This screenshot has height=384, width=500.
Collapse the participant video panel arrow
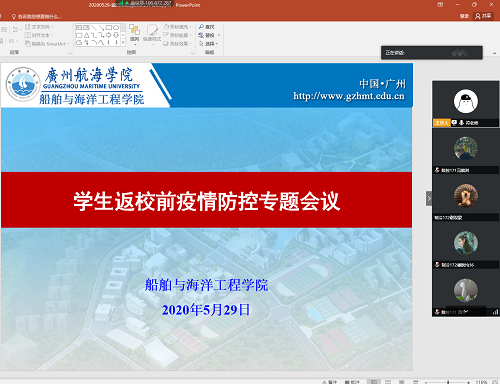coord(429,199)
